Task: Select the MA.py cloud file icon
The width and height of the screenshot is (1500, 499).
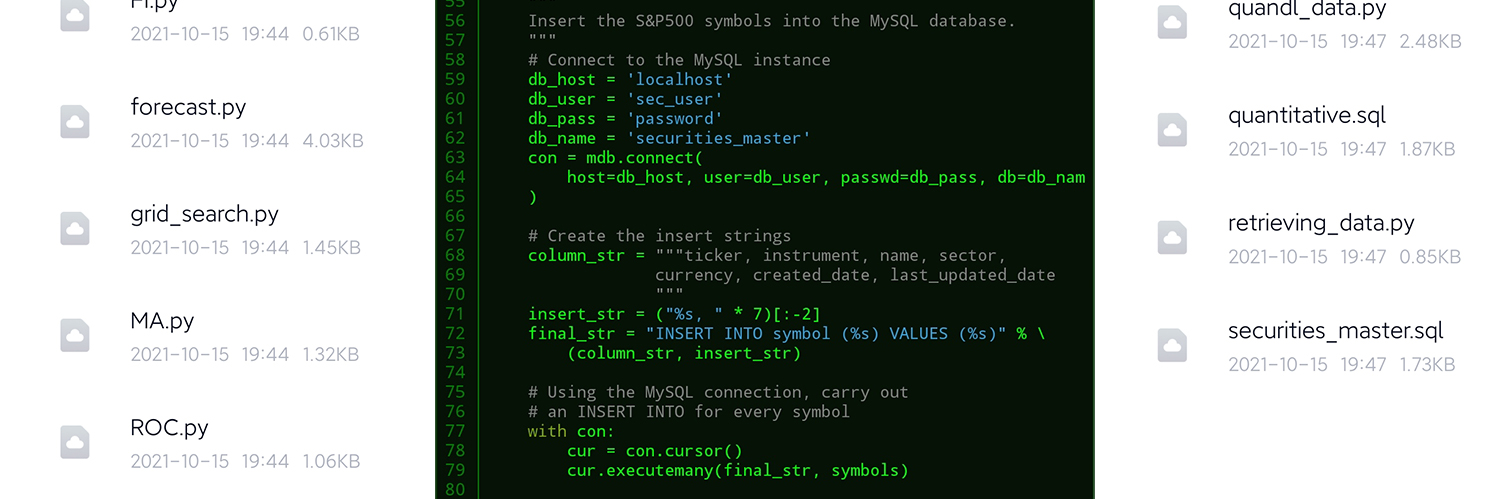Action: coord(75,336)
